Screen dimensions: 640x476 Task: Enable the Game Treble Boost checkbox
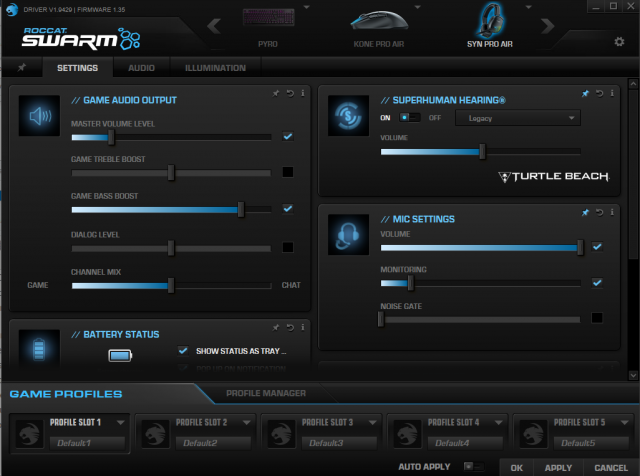click(288, 172)
